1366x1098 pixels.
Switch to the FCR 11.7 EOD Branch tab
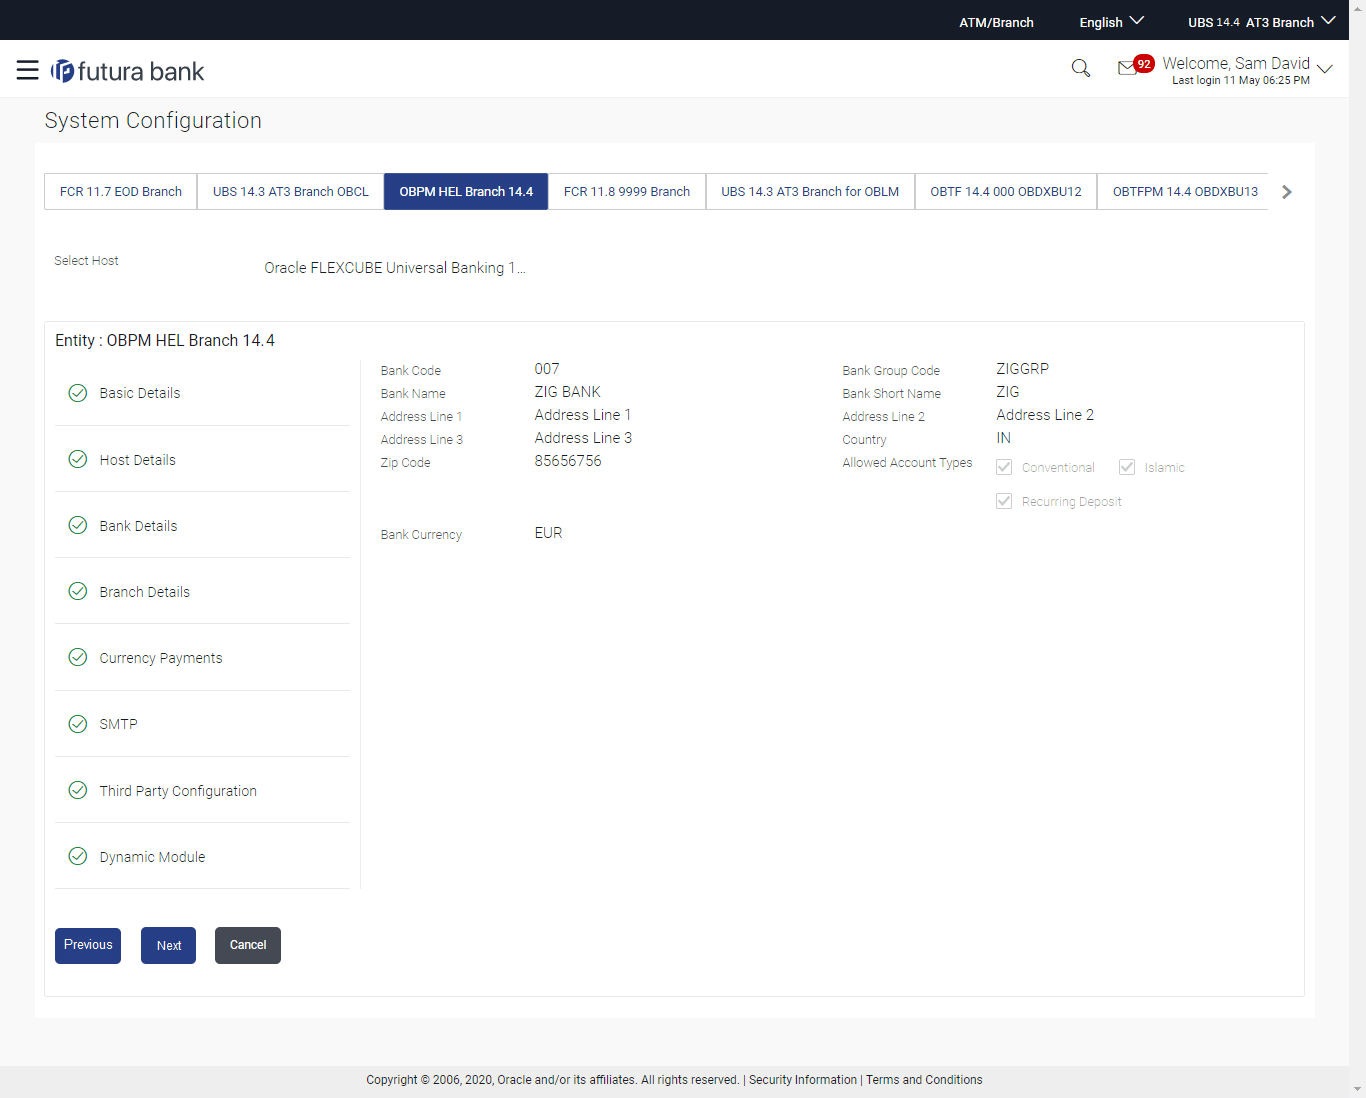(121, 191)
